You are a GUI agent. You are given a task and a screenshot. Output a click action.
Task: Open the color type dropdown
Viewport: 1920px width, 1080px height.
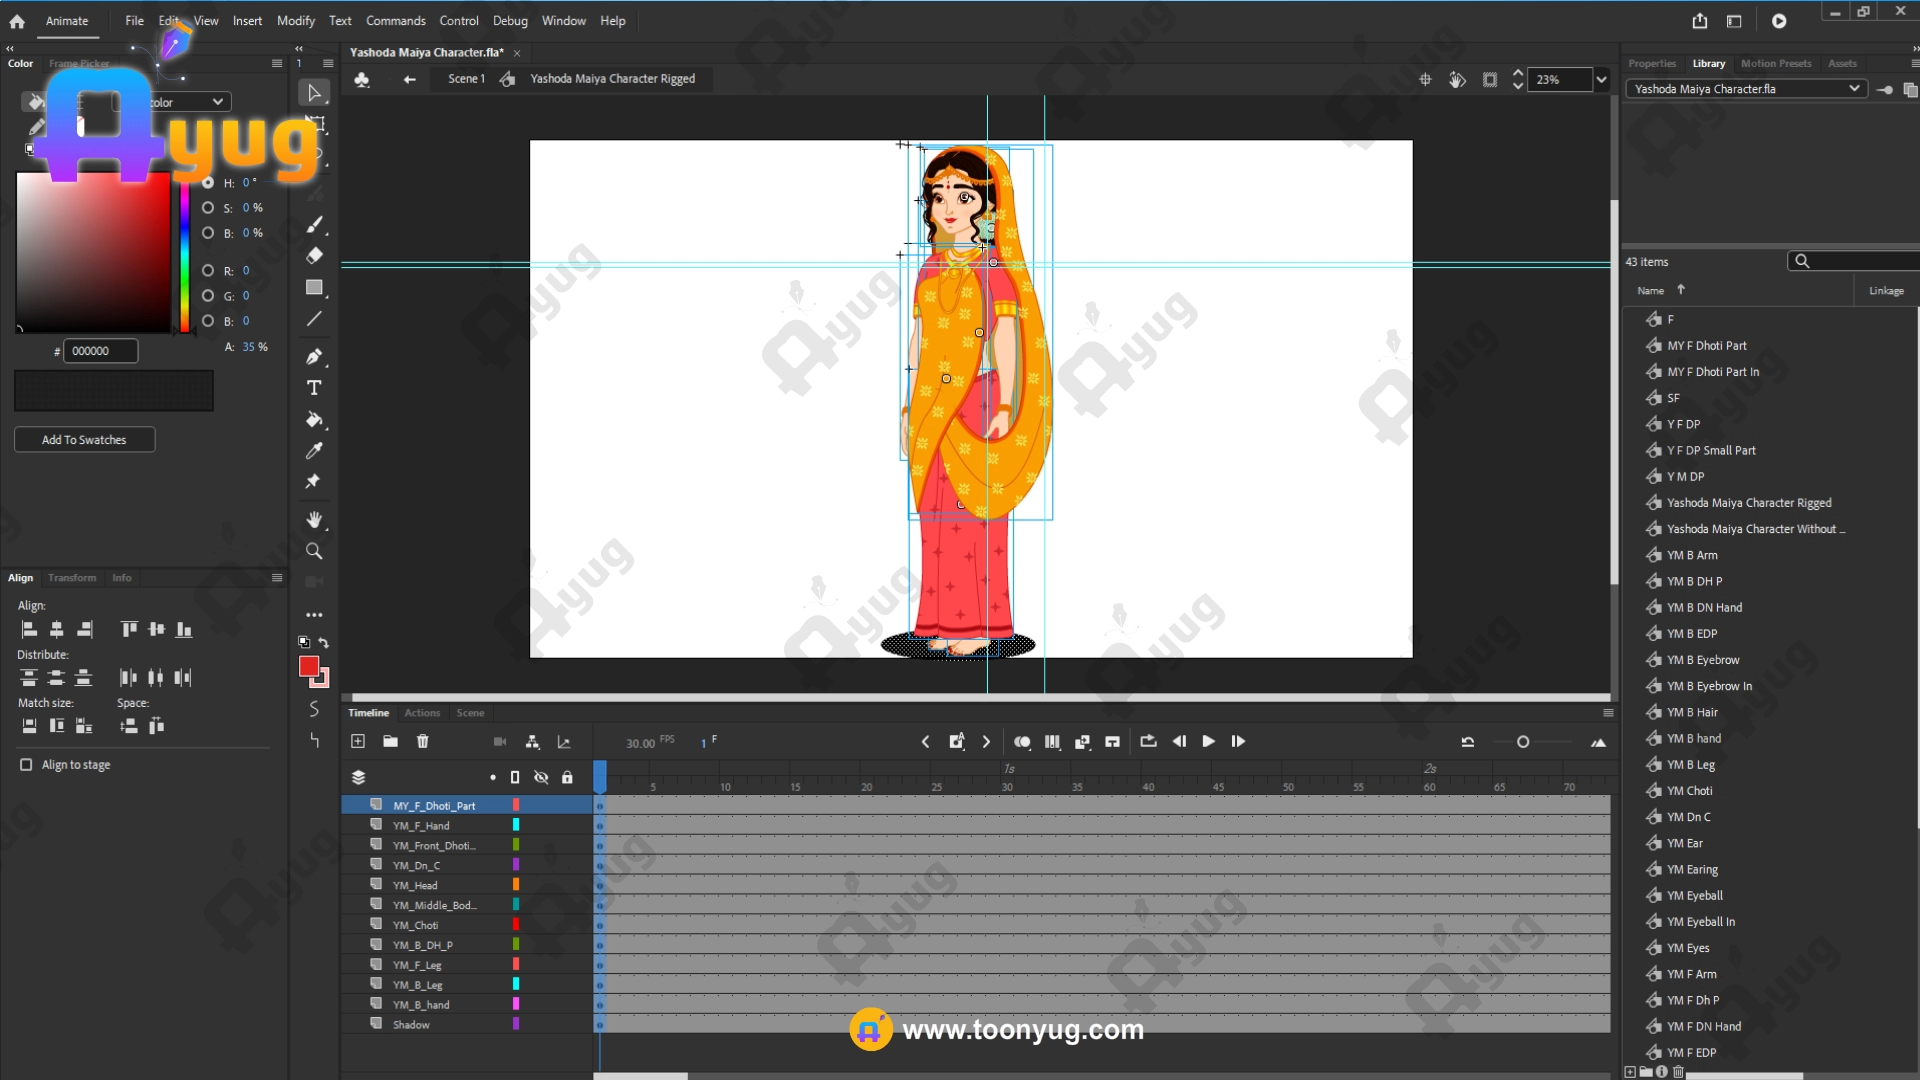[x=217, y=102]
